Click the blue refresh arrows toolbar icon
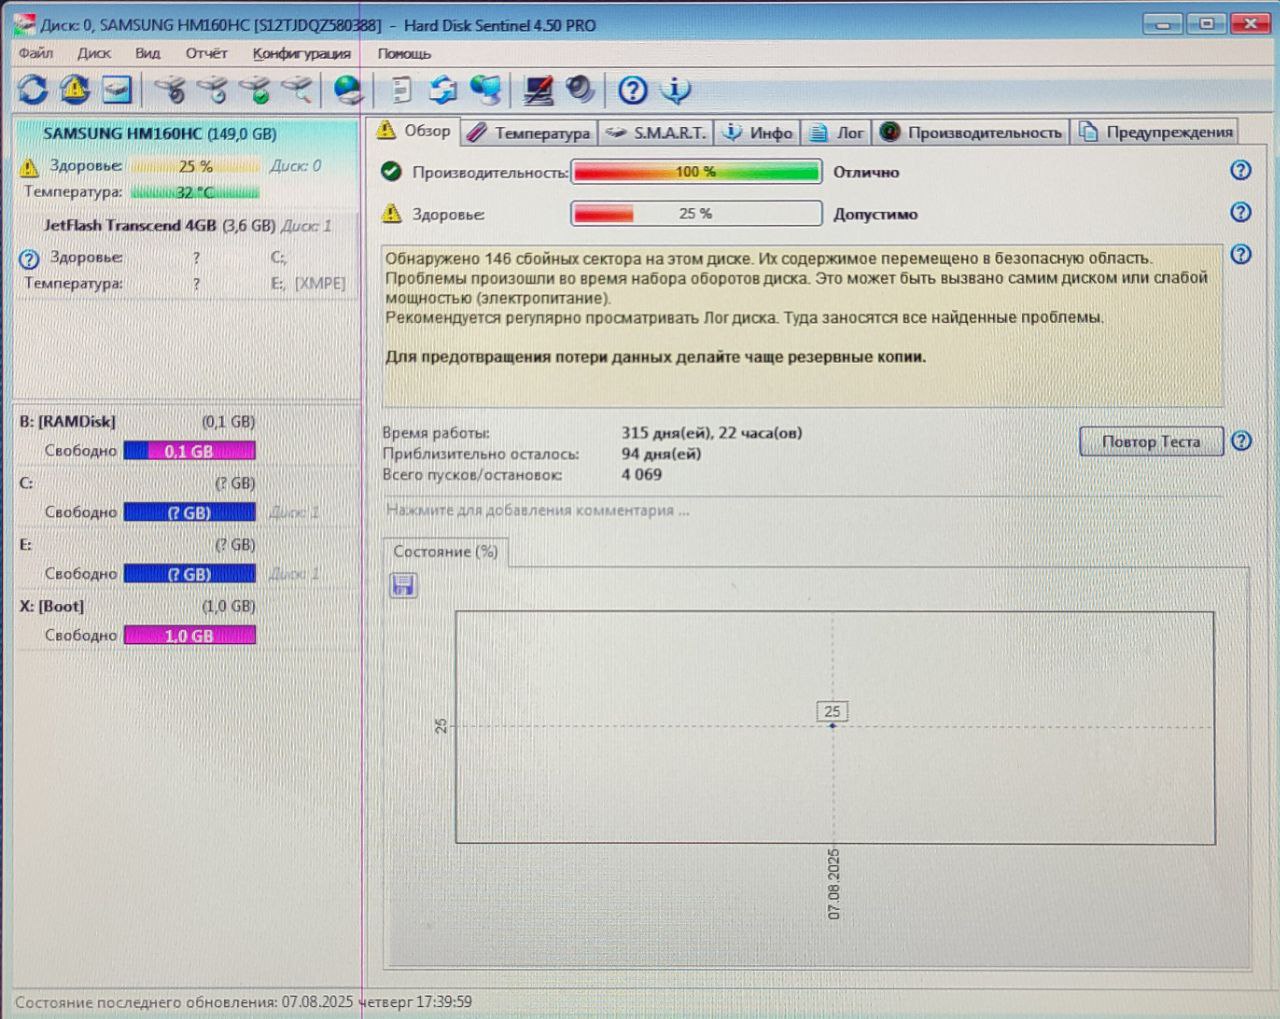 click(x=33, y=90)
